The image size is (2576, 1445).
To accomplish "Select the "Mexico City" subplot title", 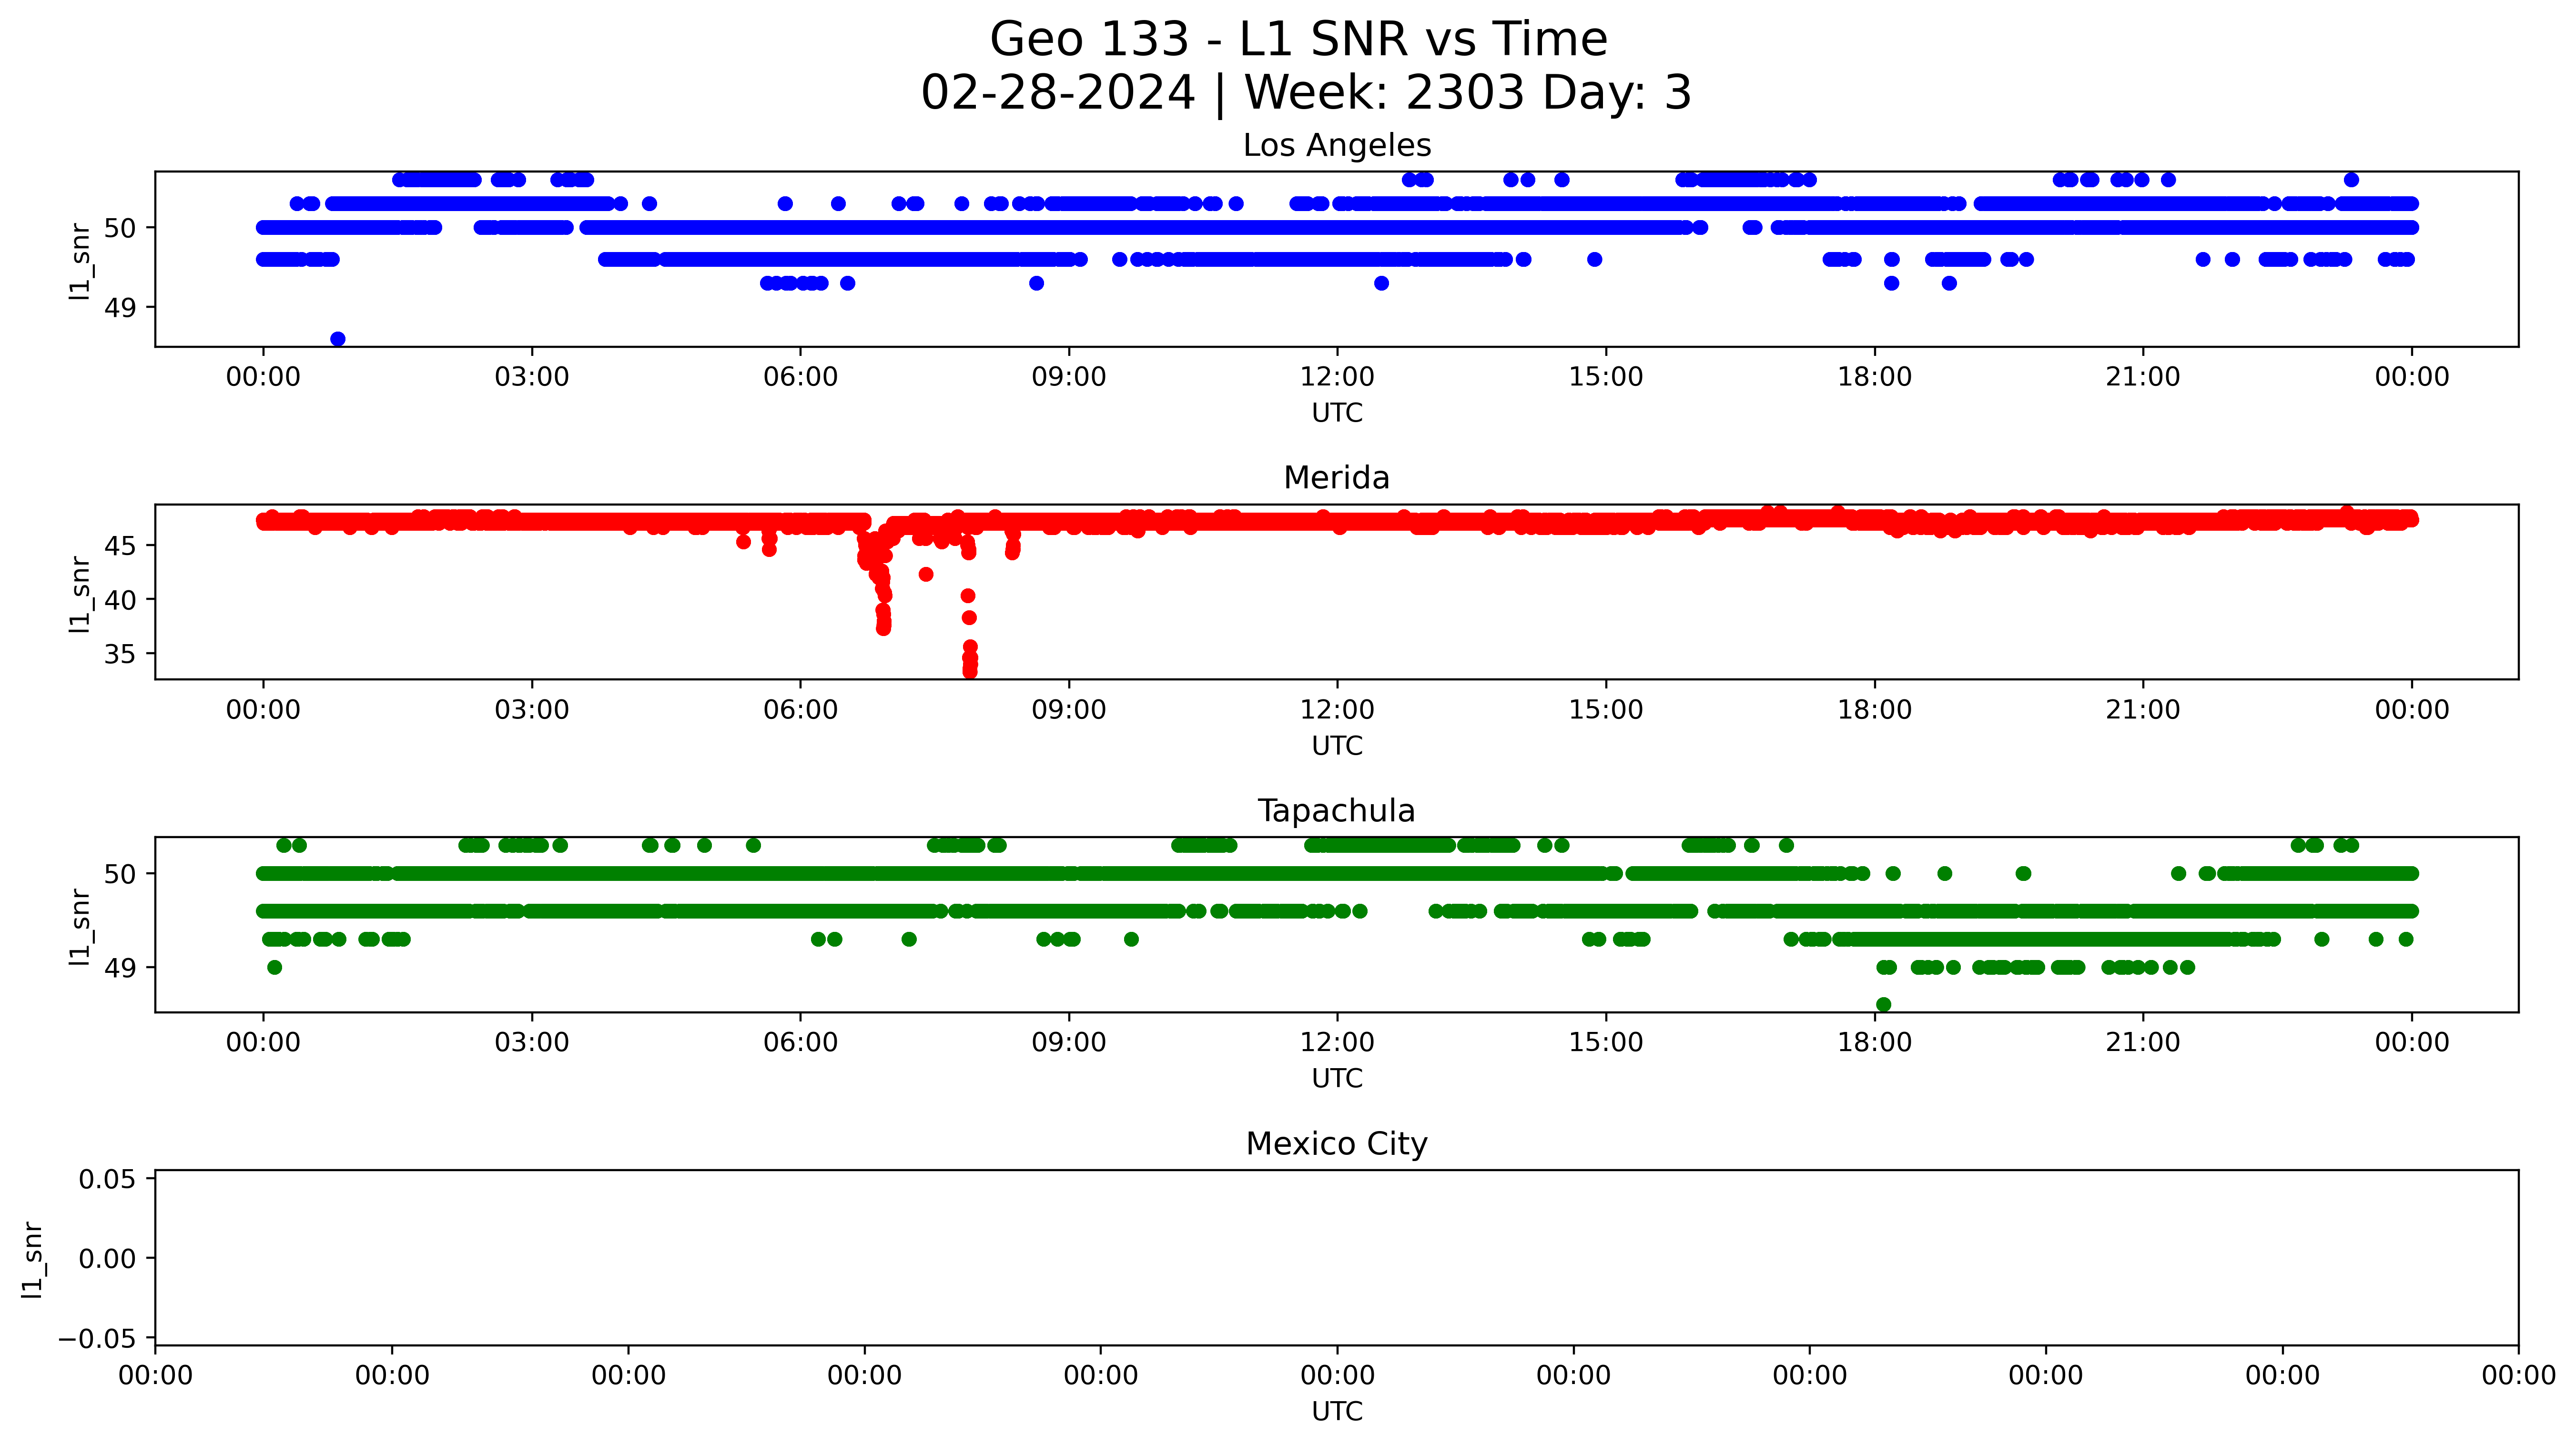I will [x=1337, y=1144].
